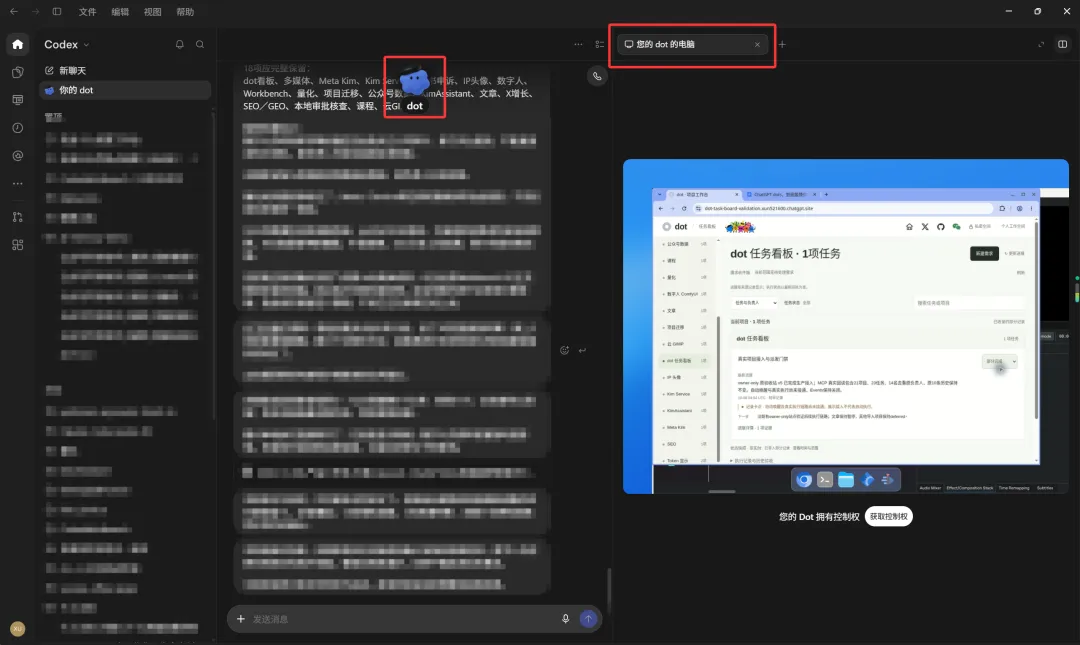Open the chat header three-dot options
This screenshot has width=1080, height=645.
point(578,44)
